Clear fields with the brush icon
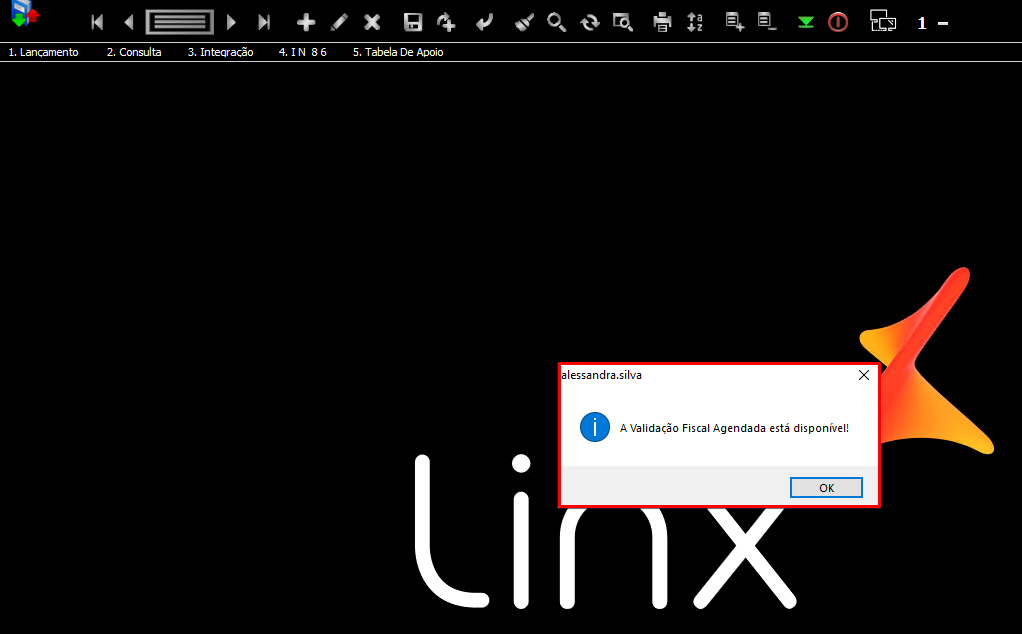1022x634 pixels. (524, 23)
